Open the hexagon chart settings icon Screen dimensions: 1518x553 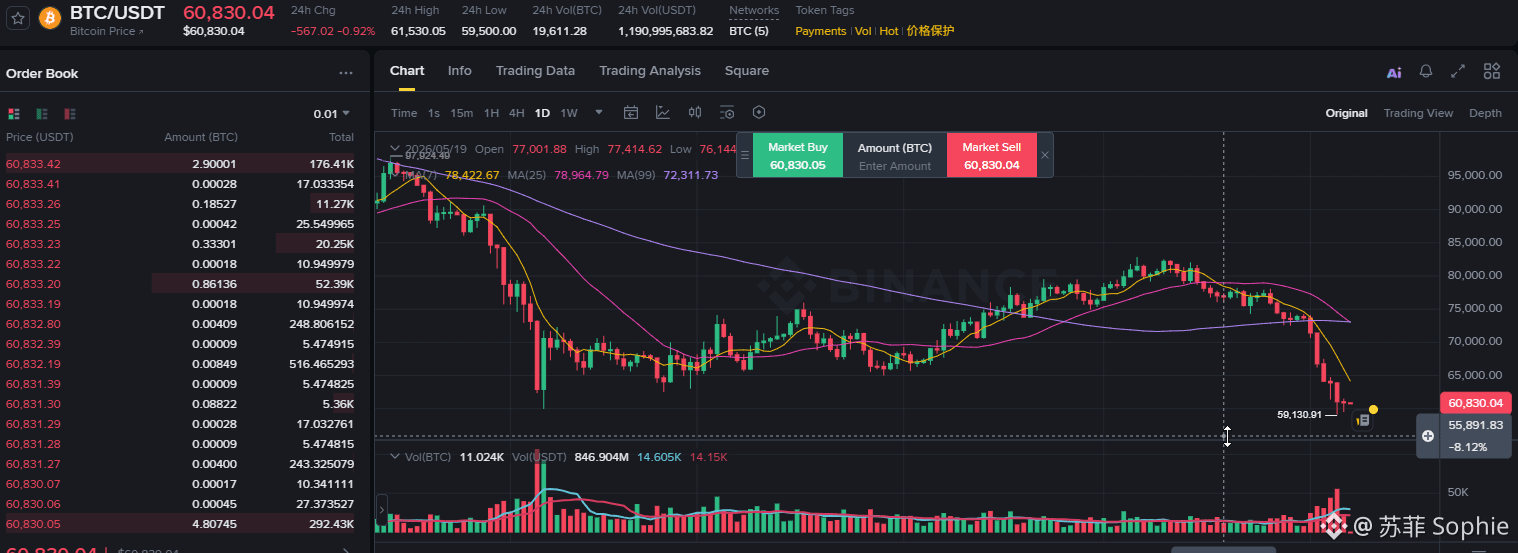pyautogui.click(x=759, y=112)
